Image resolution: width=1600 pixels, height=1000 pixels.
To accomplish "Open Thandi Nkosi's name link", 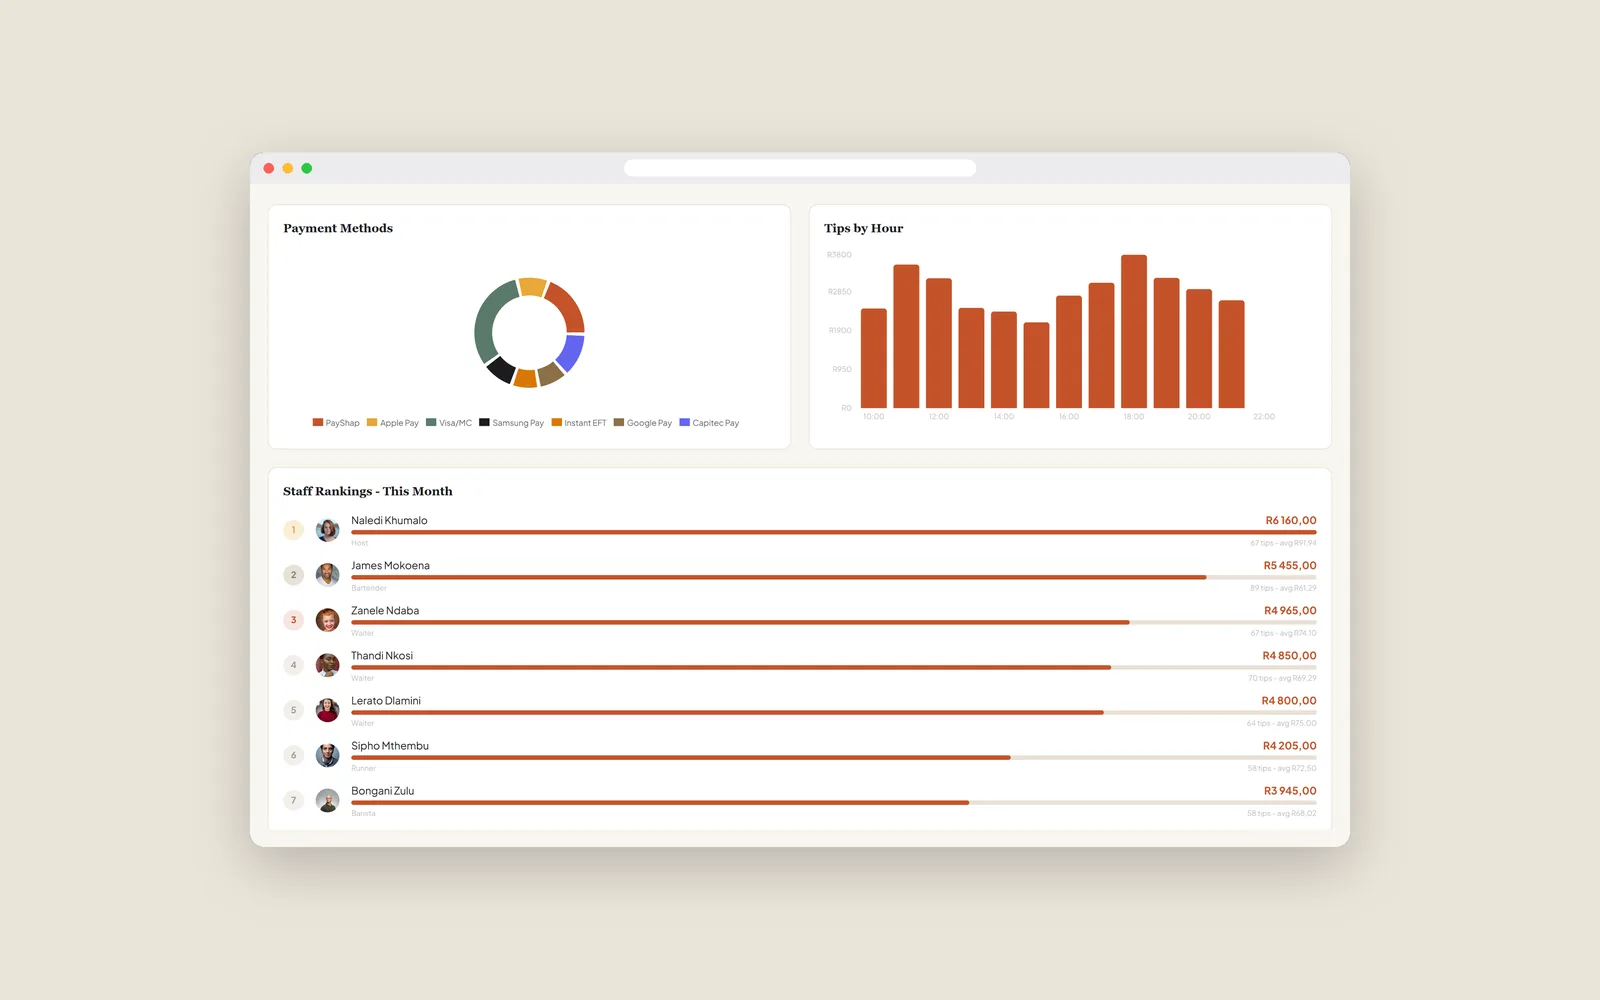I will pyautogui.click(x=382, y=656).
